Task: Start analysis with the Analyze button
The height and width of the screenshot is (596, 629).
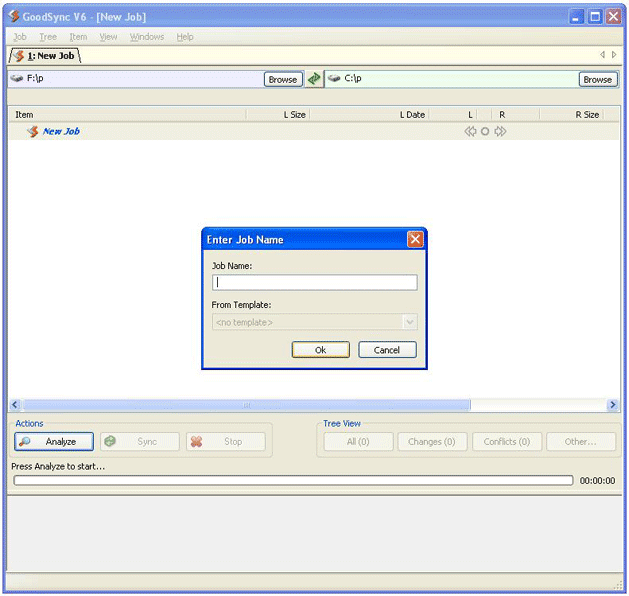Action: point(54,442)
